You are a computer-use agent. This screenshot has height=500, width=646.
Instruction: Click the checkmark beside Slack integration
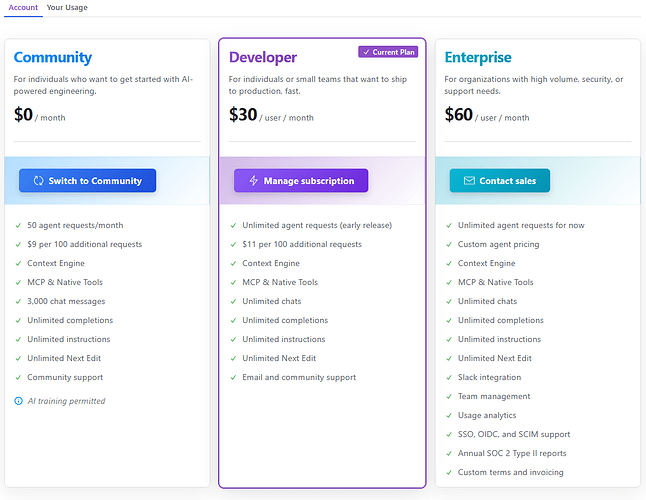pos(449,377)
